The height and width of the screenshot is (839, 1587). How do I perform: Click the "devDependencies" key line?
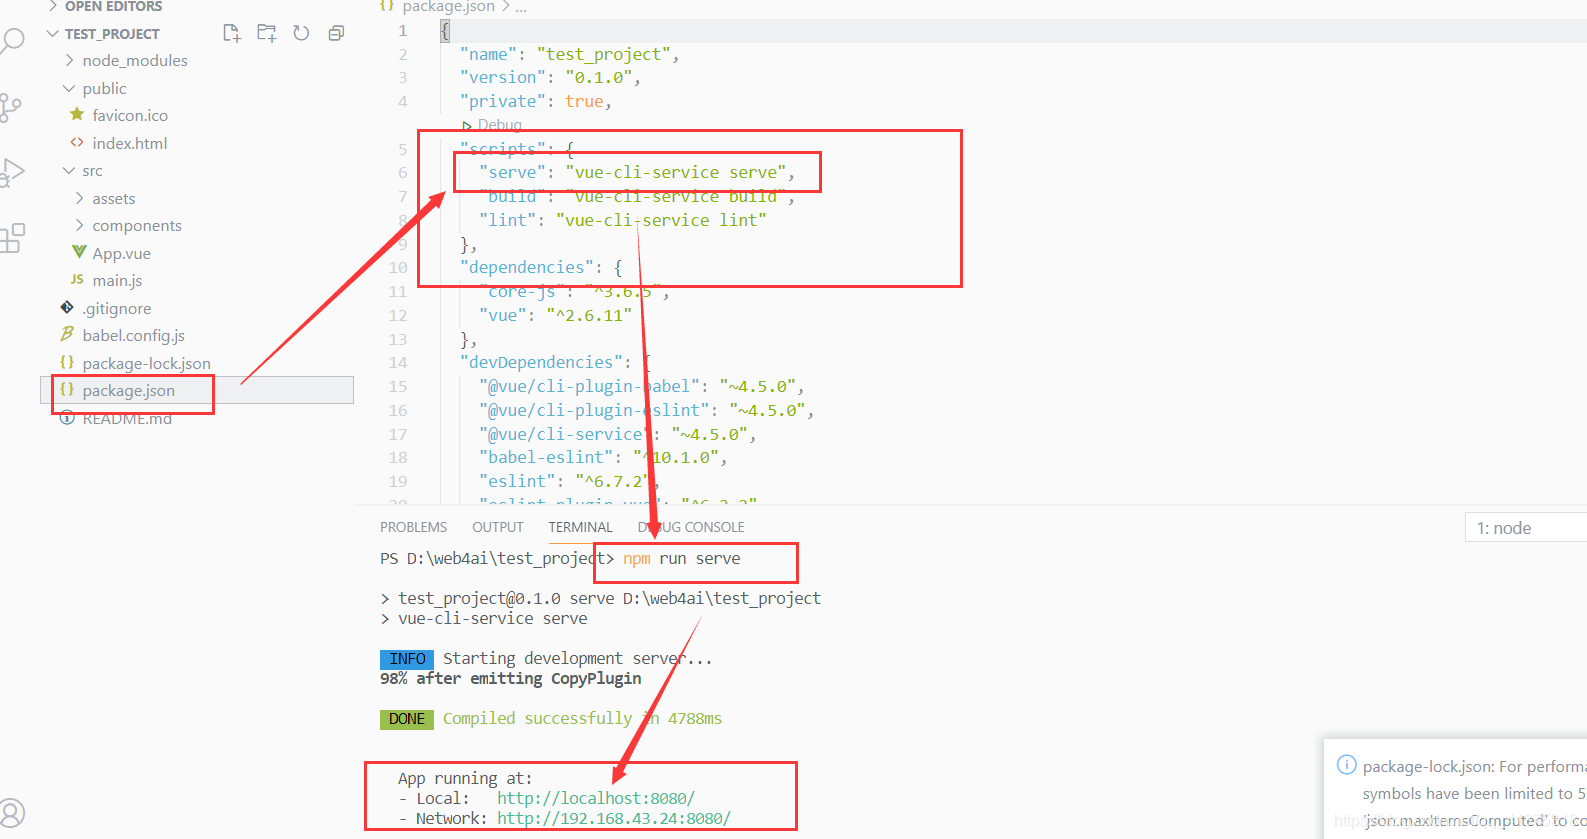pyautogui.click(x=555, y=362)
